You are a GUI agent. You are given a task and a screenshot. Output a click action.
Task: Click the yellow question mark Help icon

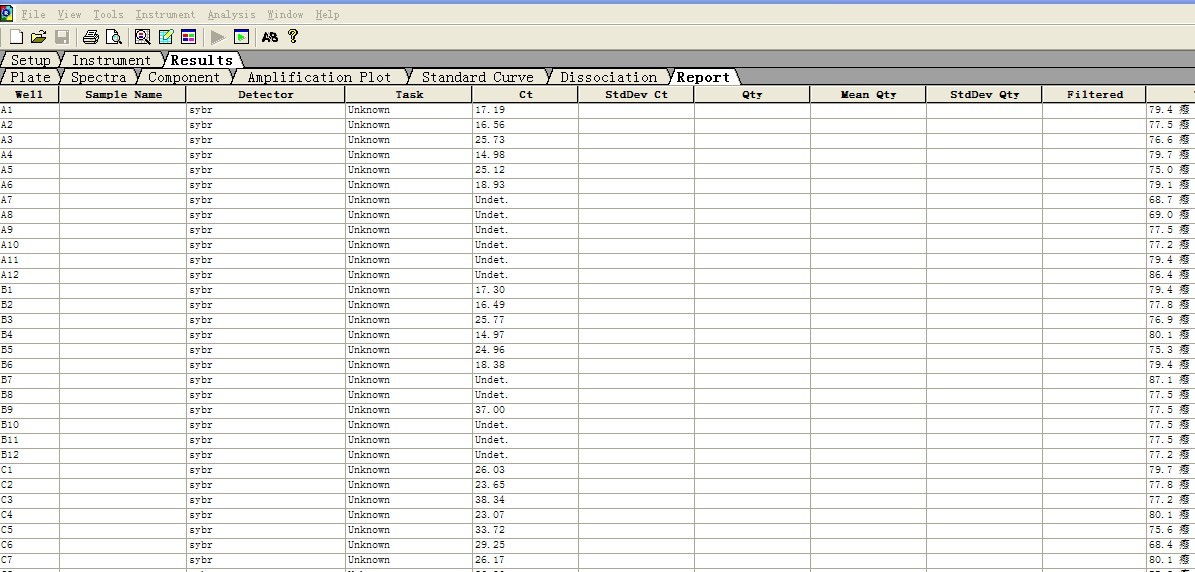[293, 37]
